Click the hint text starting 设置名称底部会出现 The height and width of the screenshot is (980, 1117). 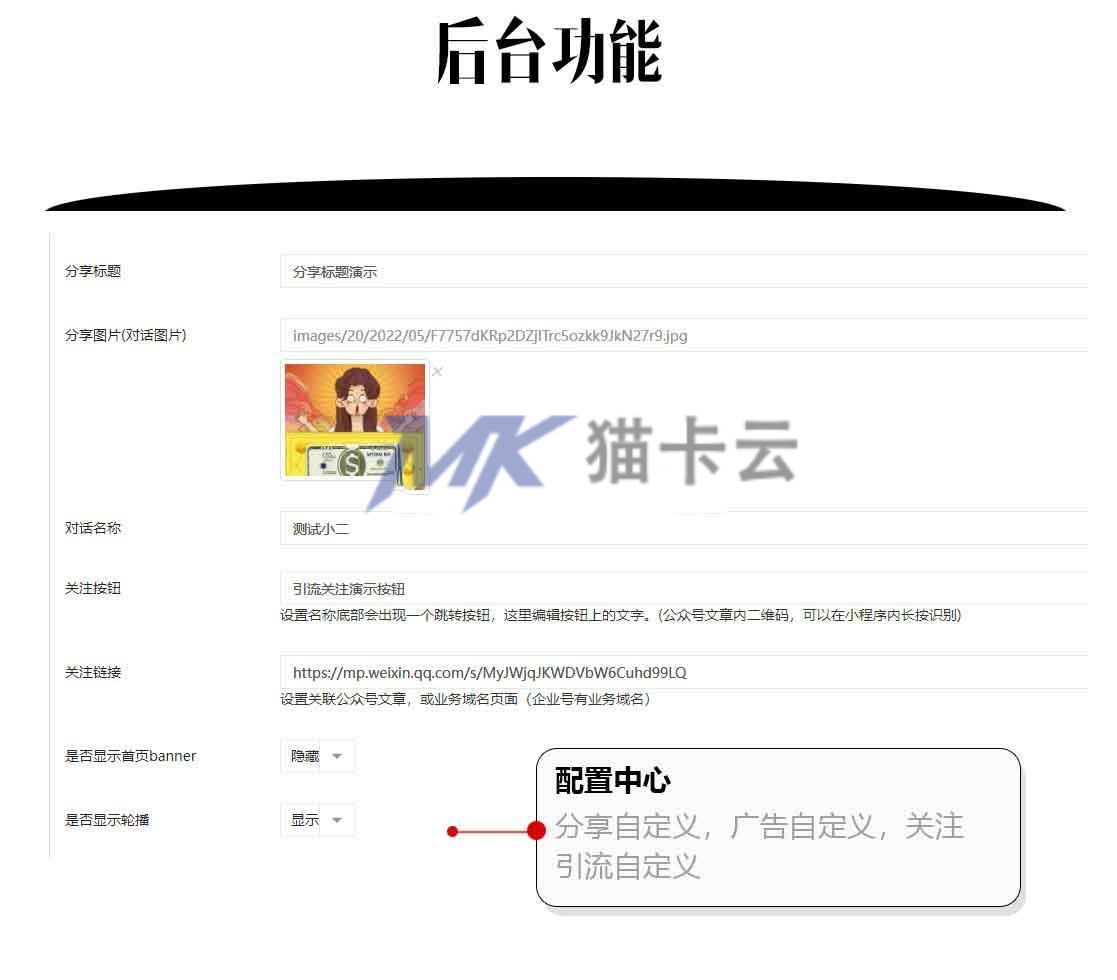[620, 615]
